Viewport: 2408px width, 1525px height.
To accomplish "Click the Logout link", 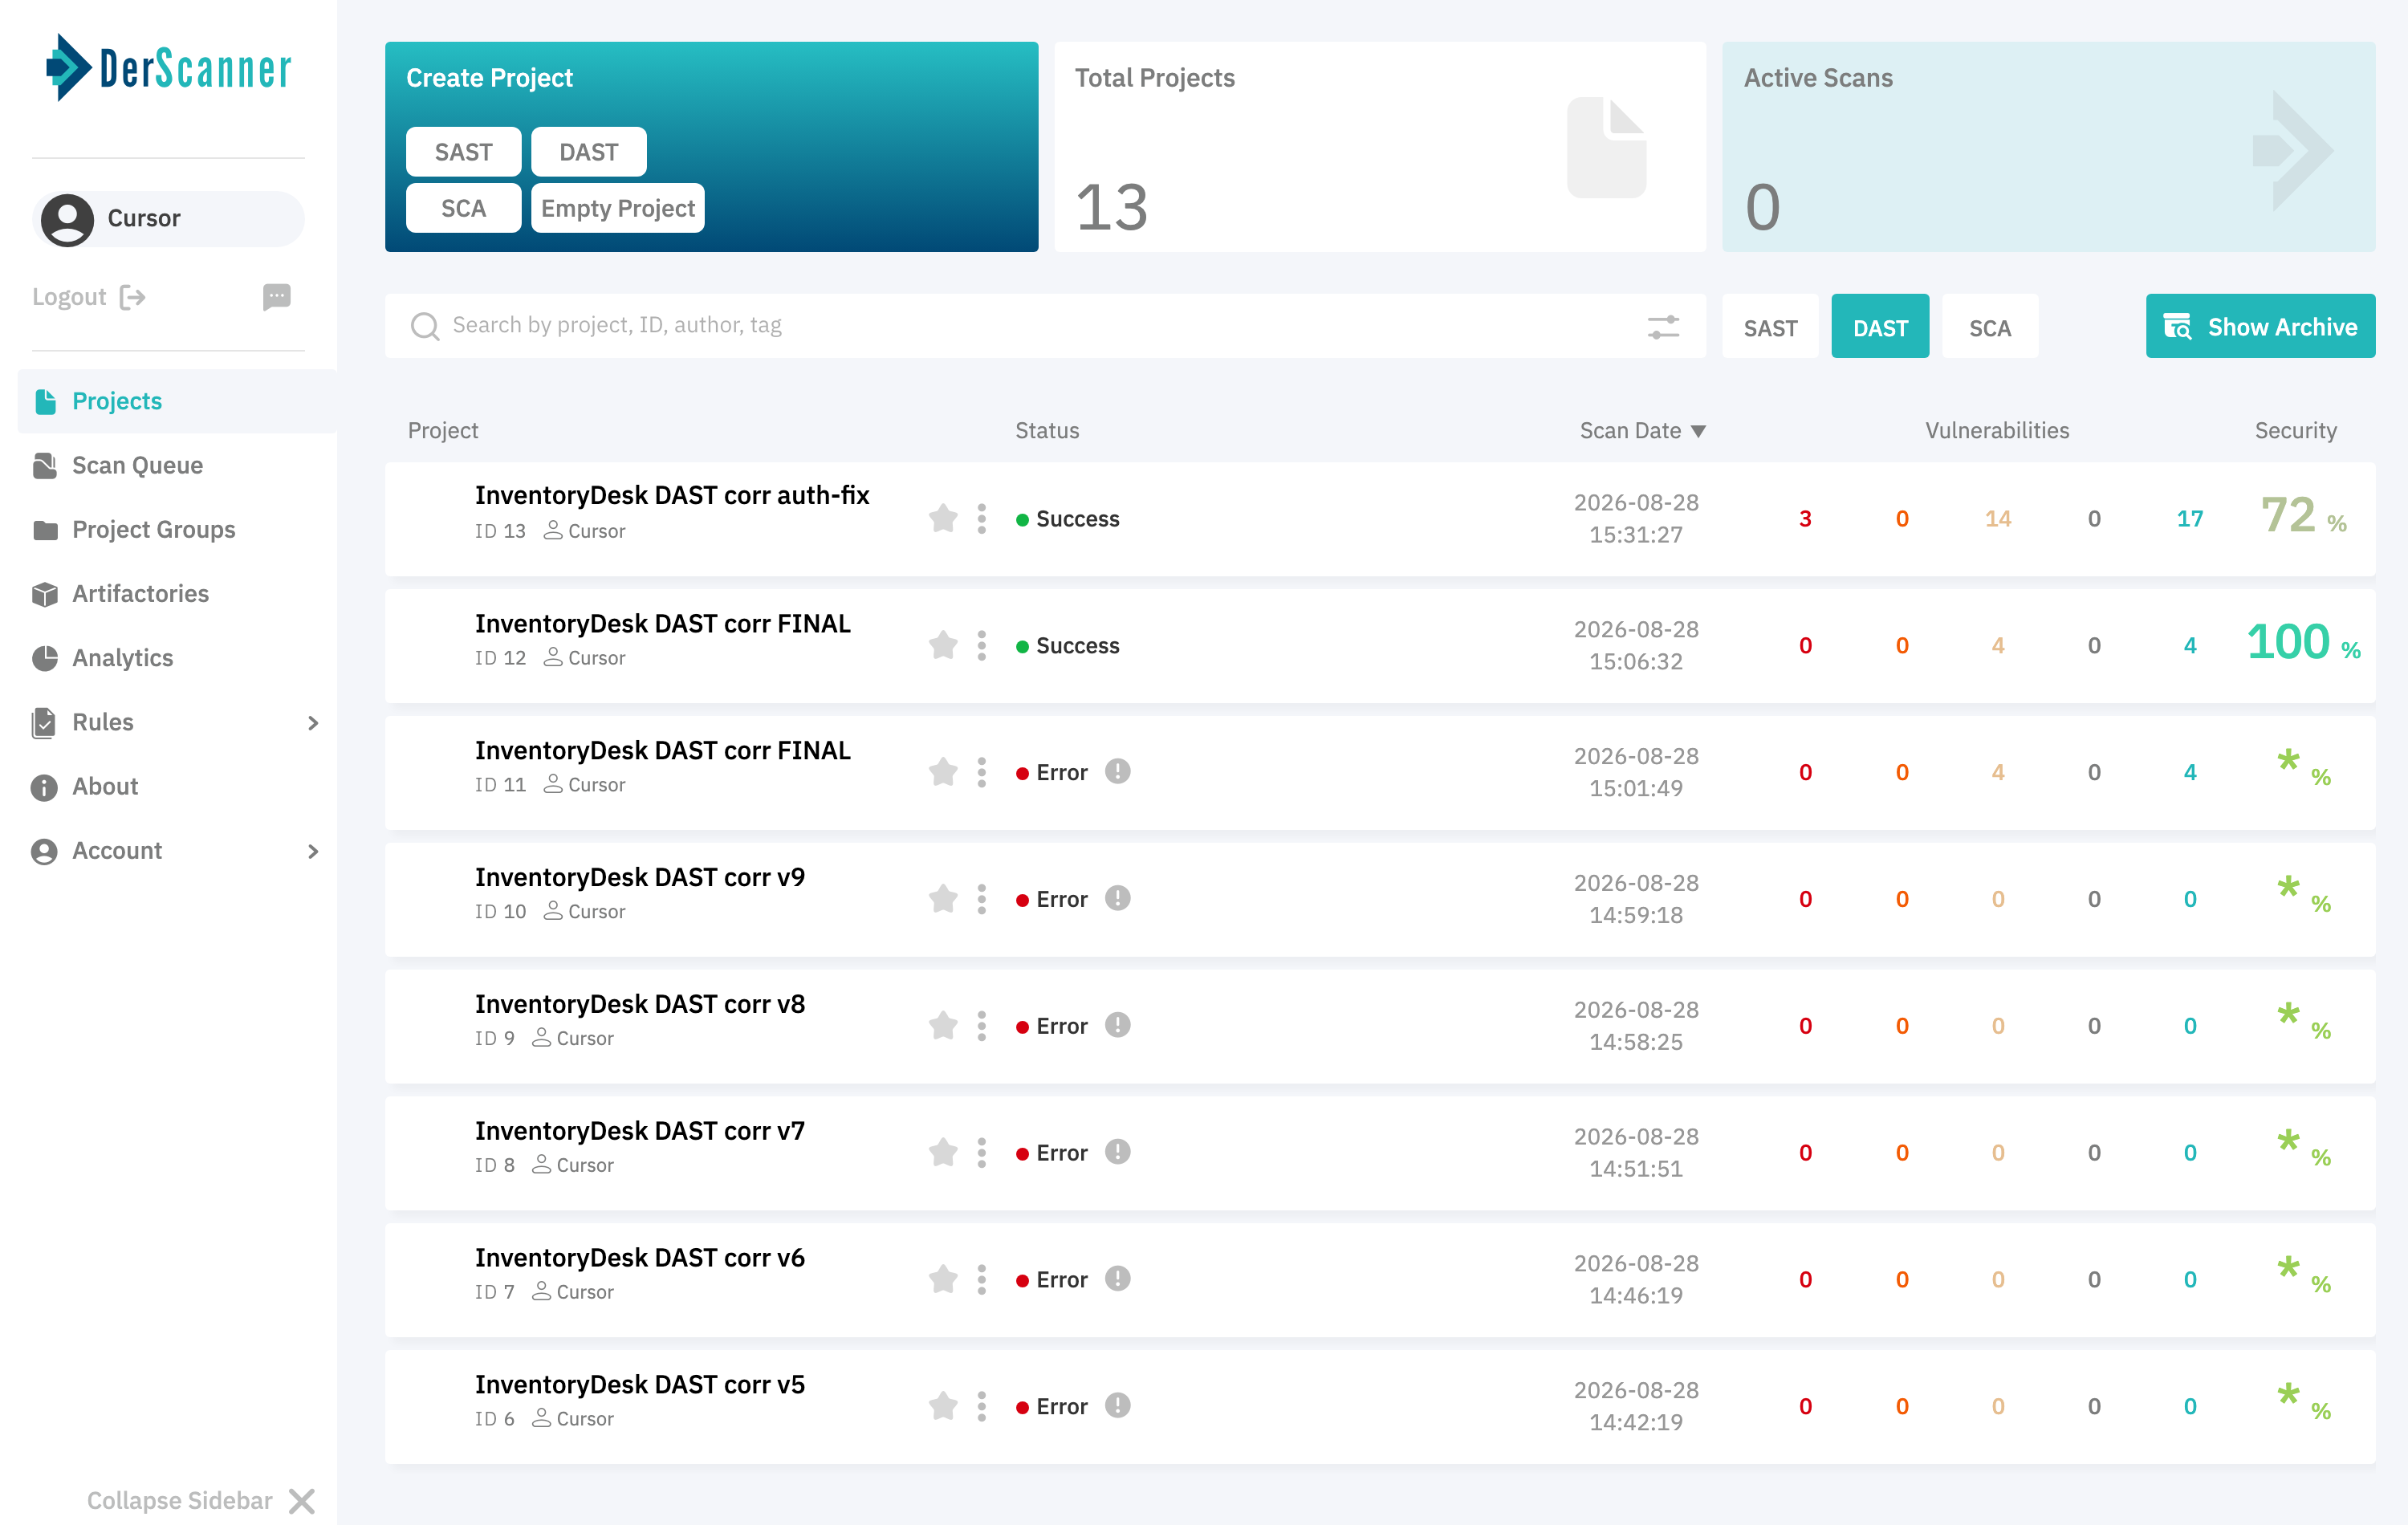I will [89, 297].
